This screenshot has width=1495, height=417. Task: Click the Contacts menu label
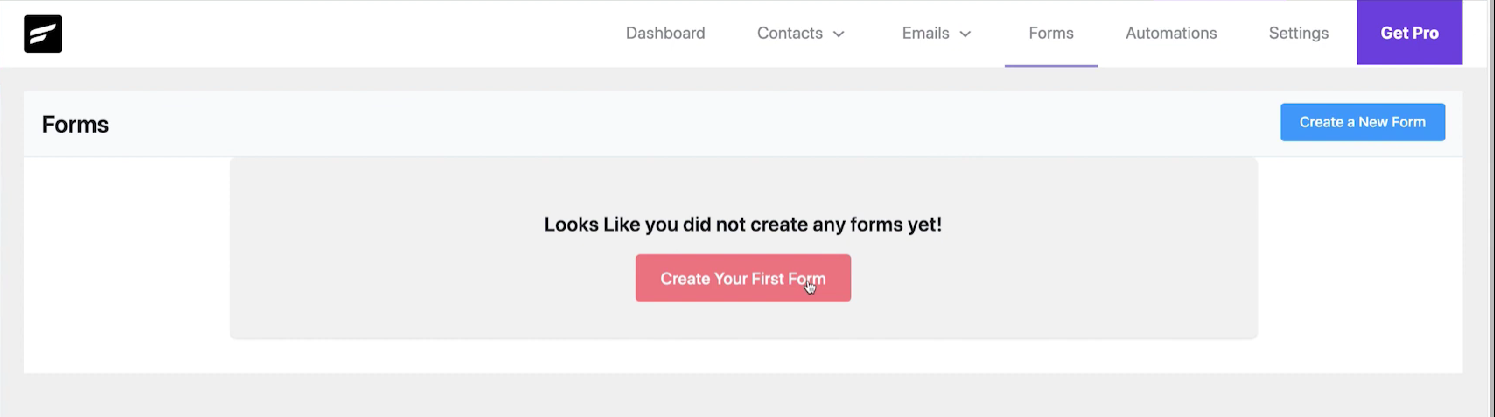(x=789, y=33)
